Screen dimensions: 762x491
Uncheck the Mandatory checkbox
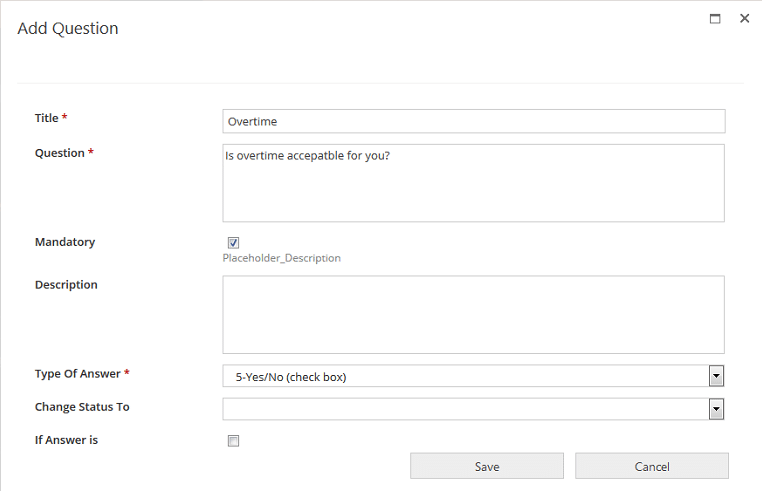233,243
